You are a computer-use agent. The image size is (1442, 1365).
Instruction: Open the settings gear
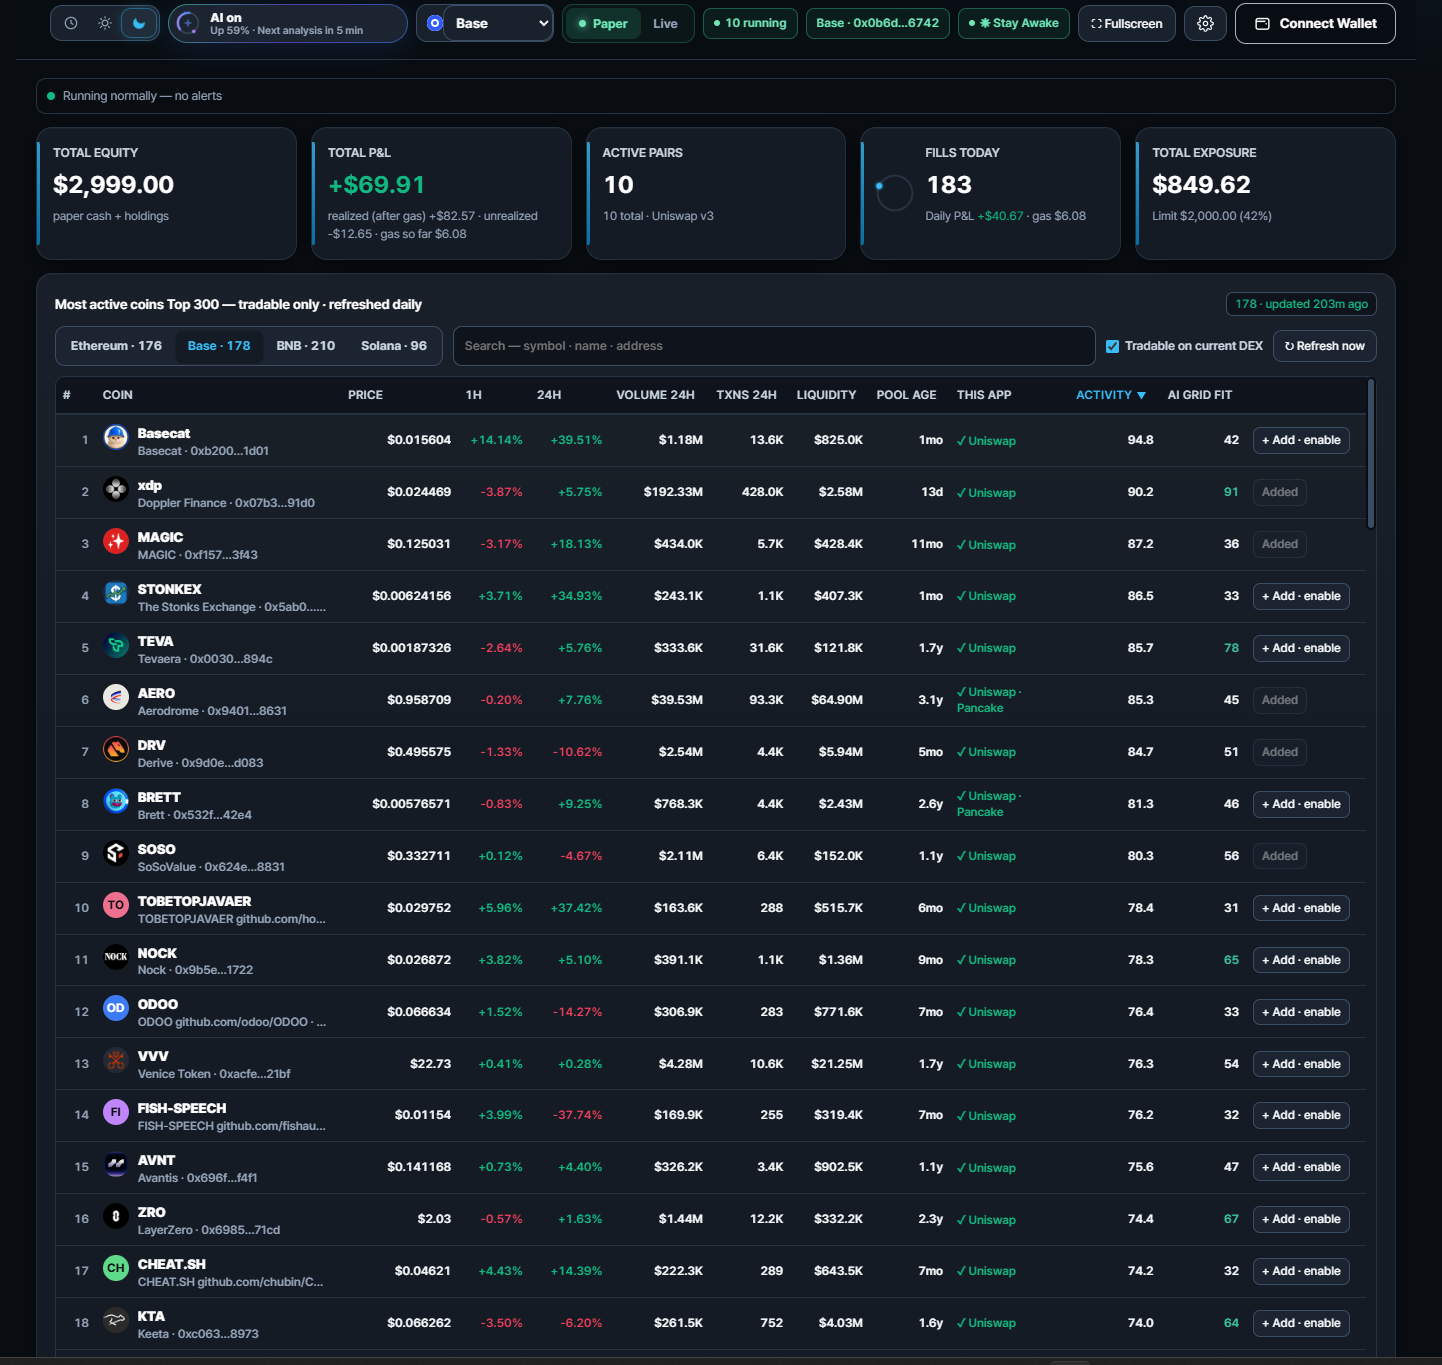tap(1205, 23)
